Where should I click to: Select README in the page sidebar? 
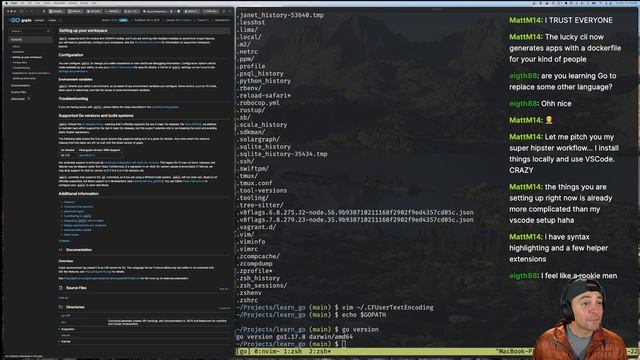coord(31,40)
